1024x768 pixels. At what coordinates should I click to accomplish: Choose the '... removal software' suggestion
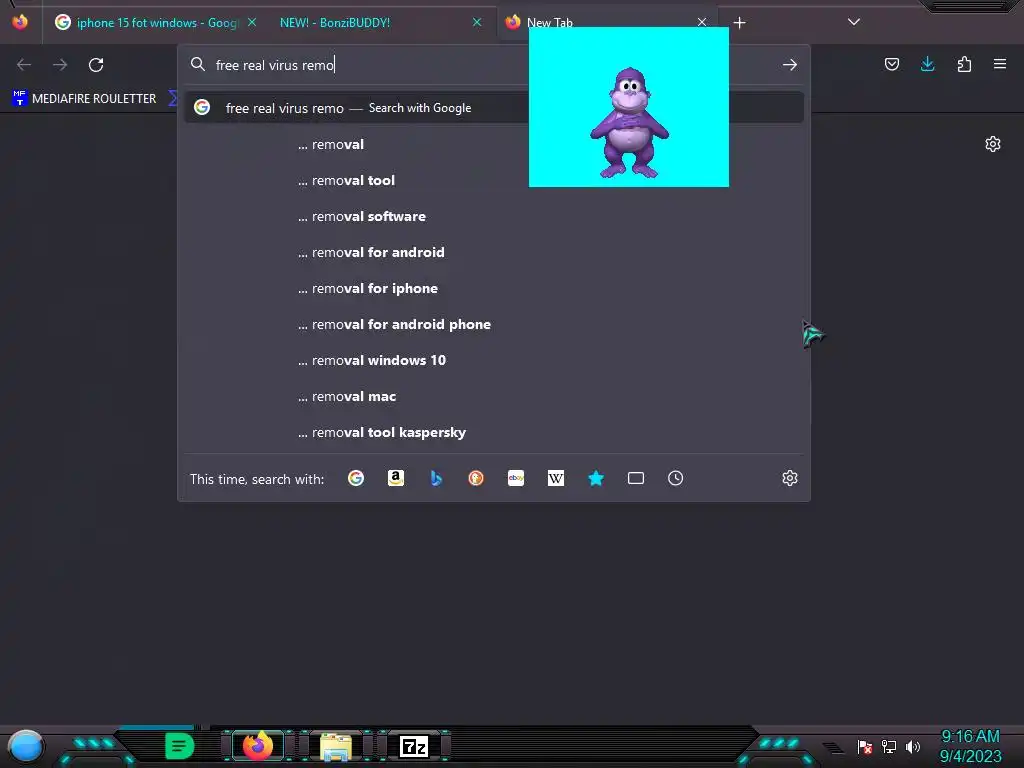click(x=494, y=216)
